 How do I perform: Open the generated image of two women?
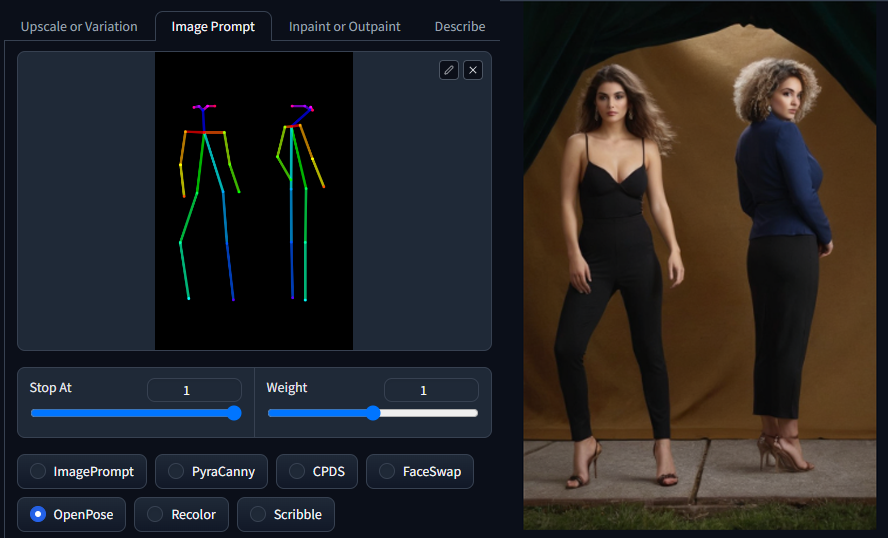point(699,266)
